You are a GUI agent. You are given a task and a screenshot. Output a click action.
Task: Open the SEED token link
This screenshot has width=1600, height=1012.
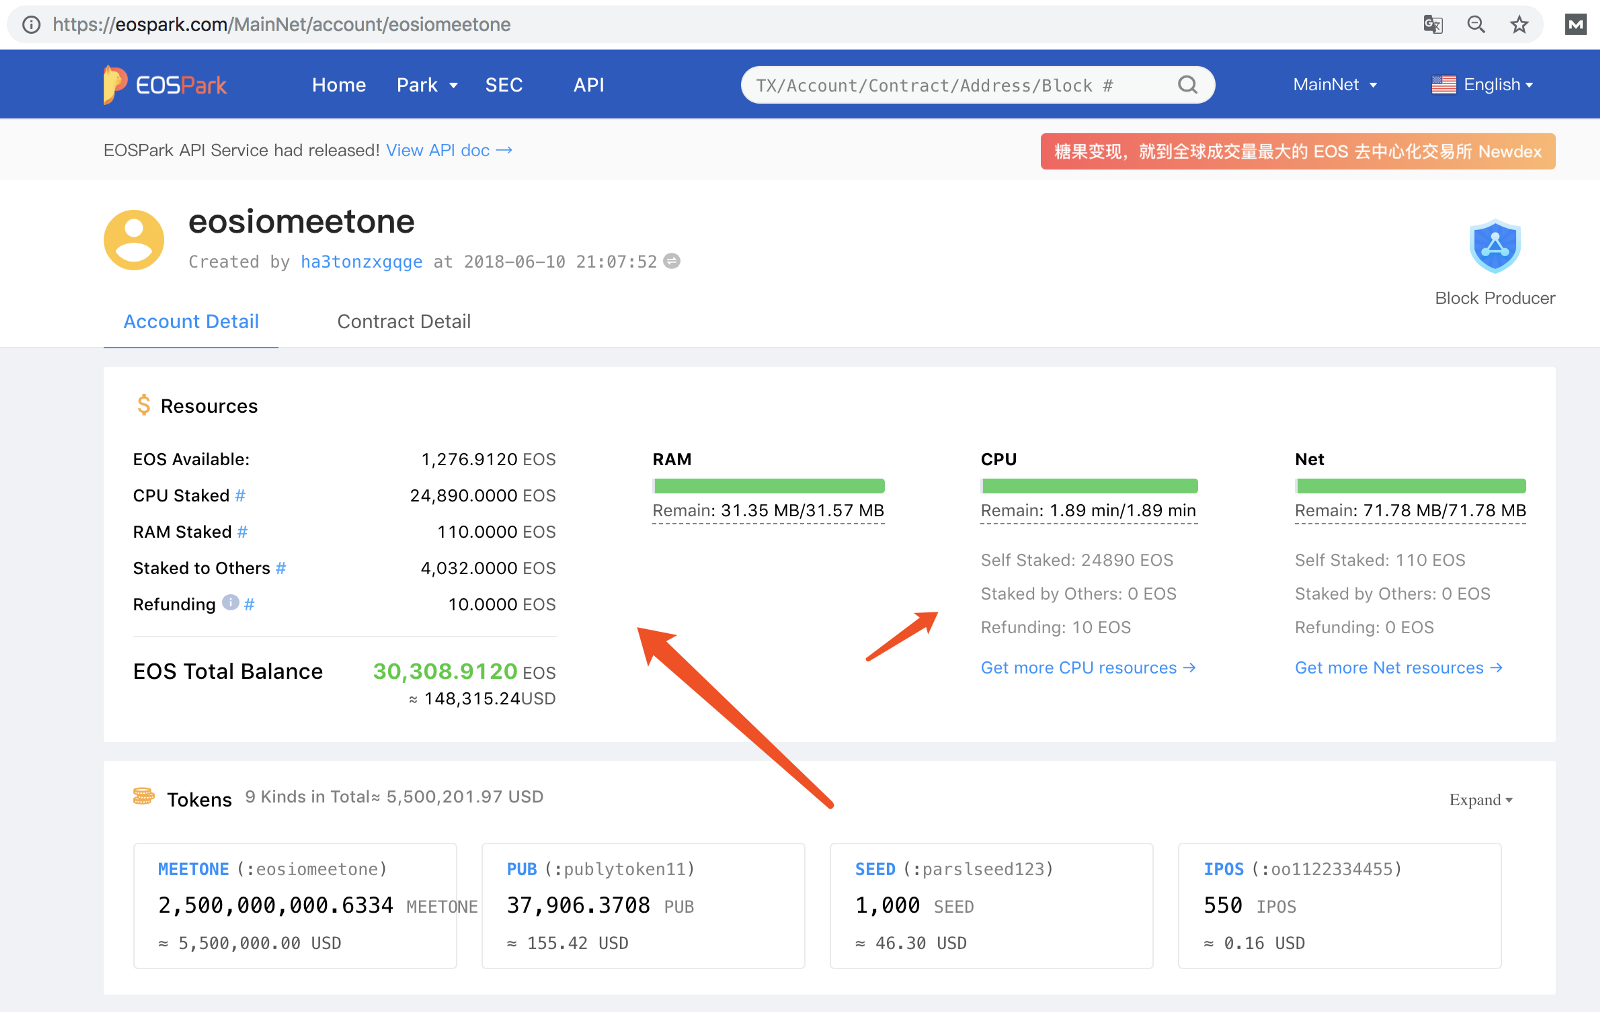(x=875, y=869)
